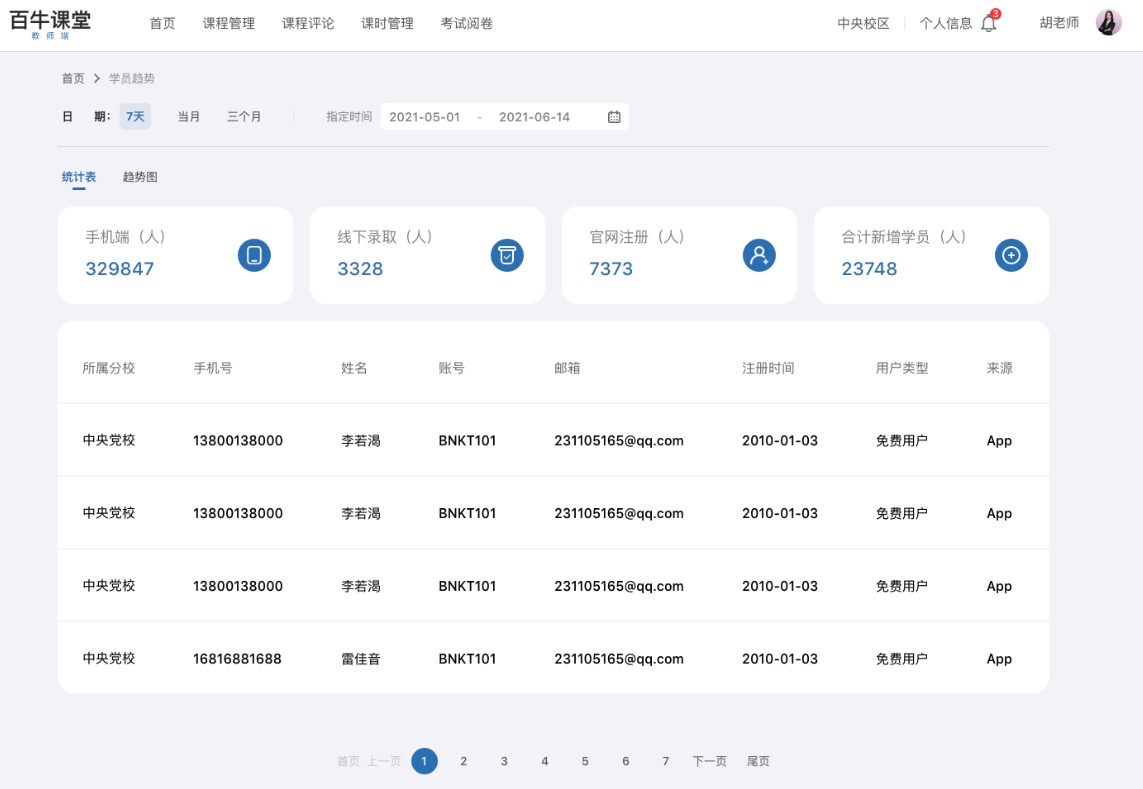Click the 来源 column header
Image resolution: width=1143 pixels, height=789 pixels.
pyautogui.click(x=999, y=368)
